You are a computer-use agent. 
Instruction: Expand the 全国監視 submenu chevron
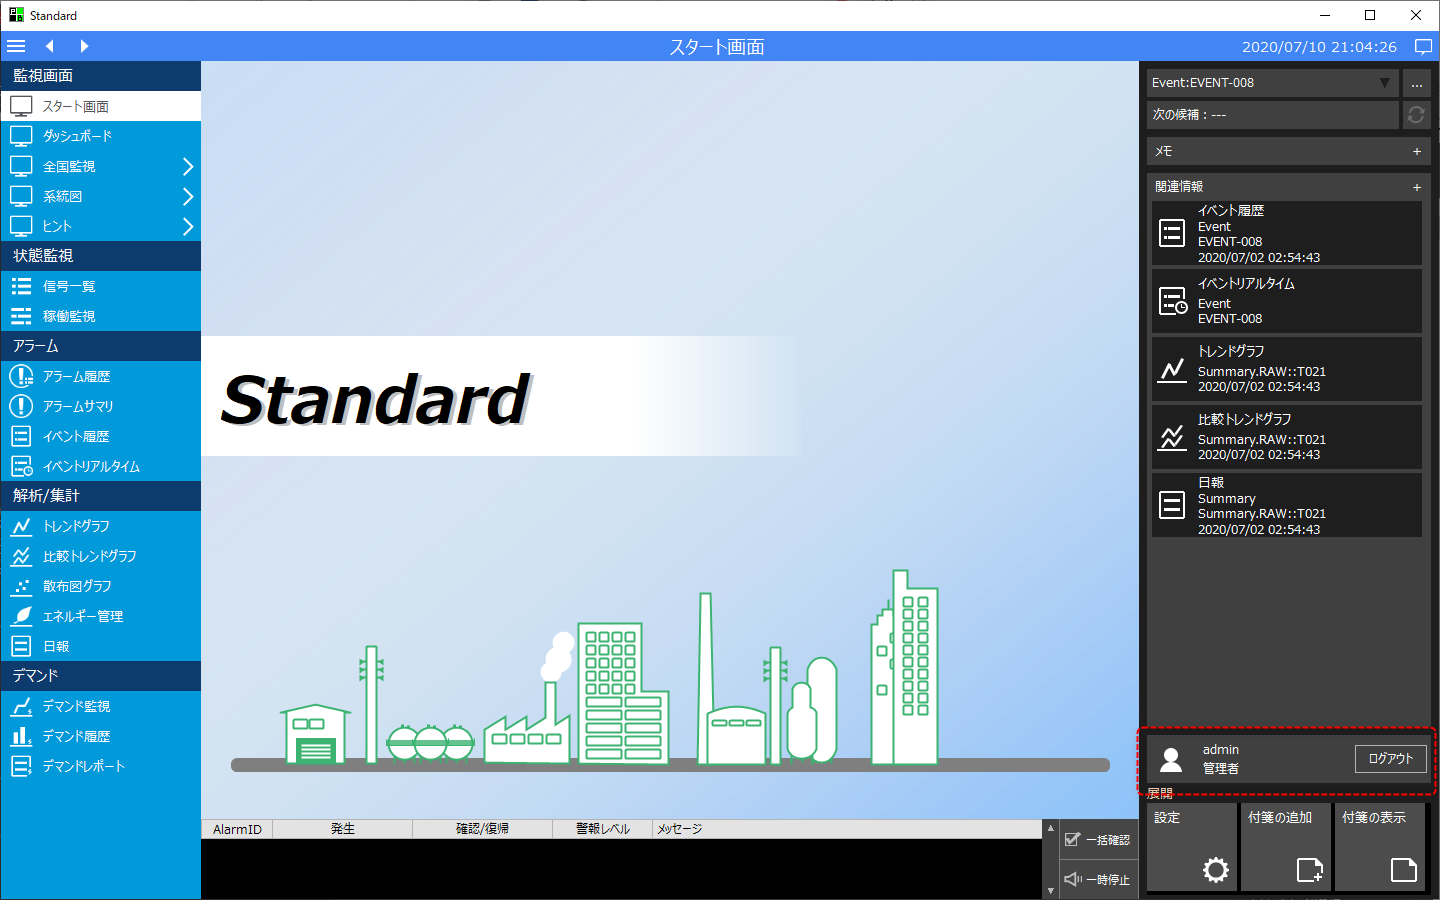(x=187, y=166)
